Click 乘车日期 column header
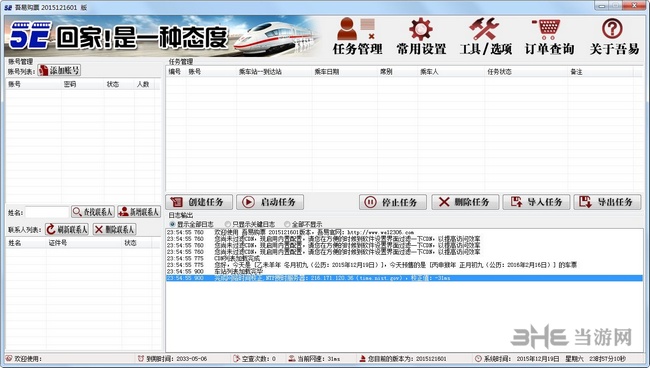The width and height of the screenshot is (650, 368). (344, 72)
